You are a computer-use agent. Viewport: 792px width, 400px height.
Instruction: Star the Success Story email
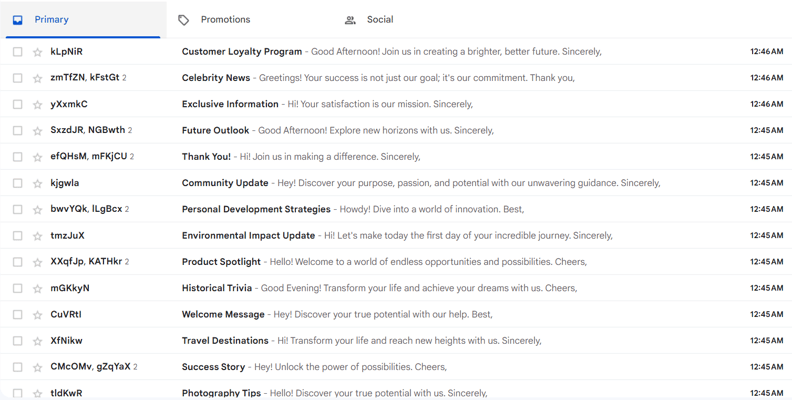38,367
